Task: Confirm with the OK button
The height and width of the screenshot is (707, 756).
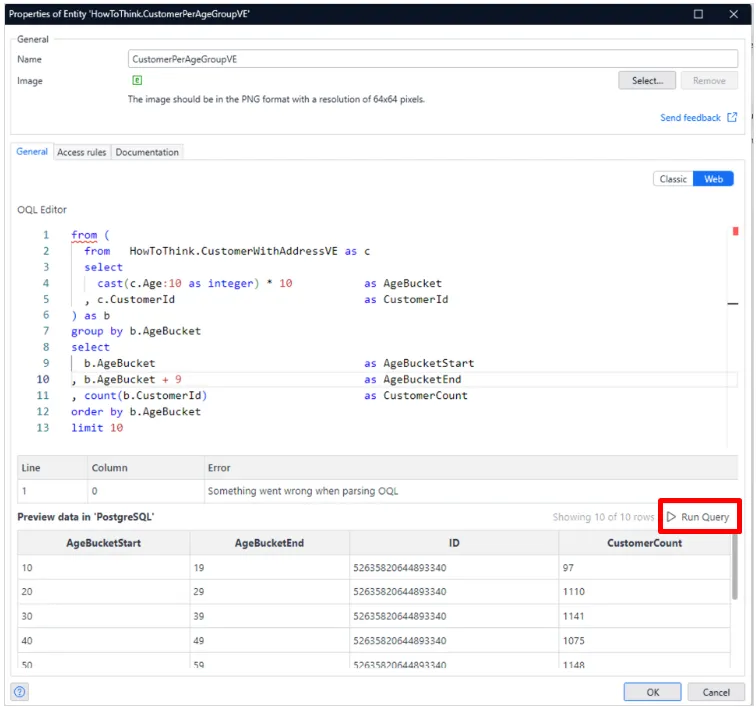Action: (x=652, y=692)
